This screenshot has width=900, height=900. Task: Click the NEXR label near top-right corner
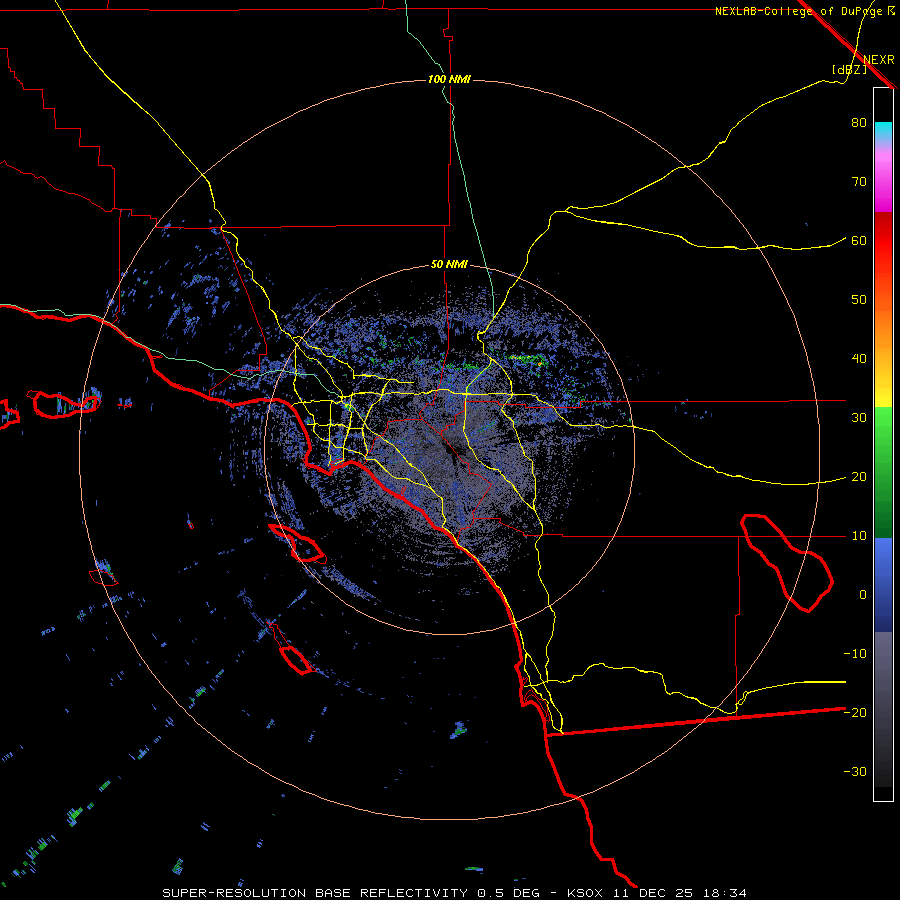879,60
